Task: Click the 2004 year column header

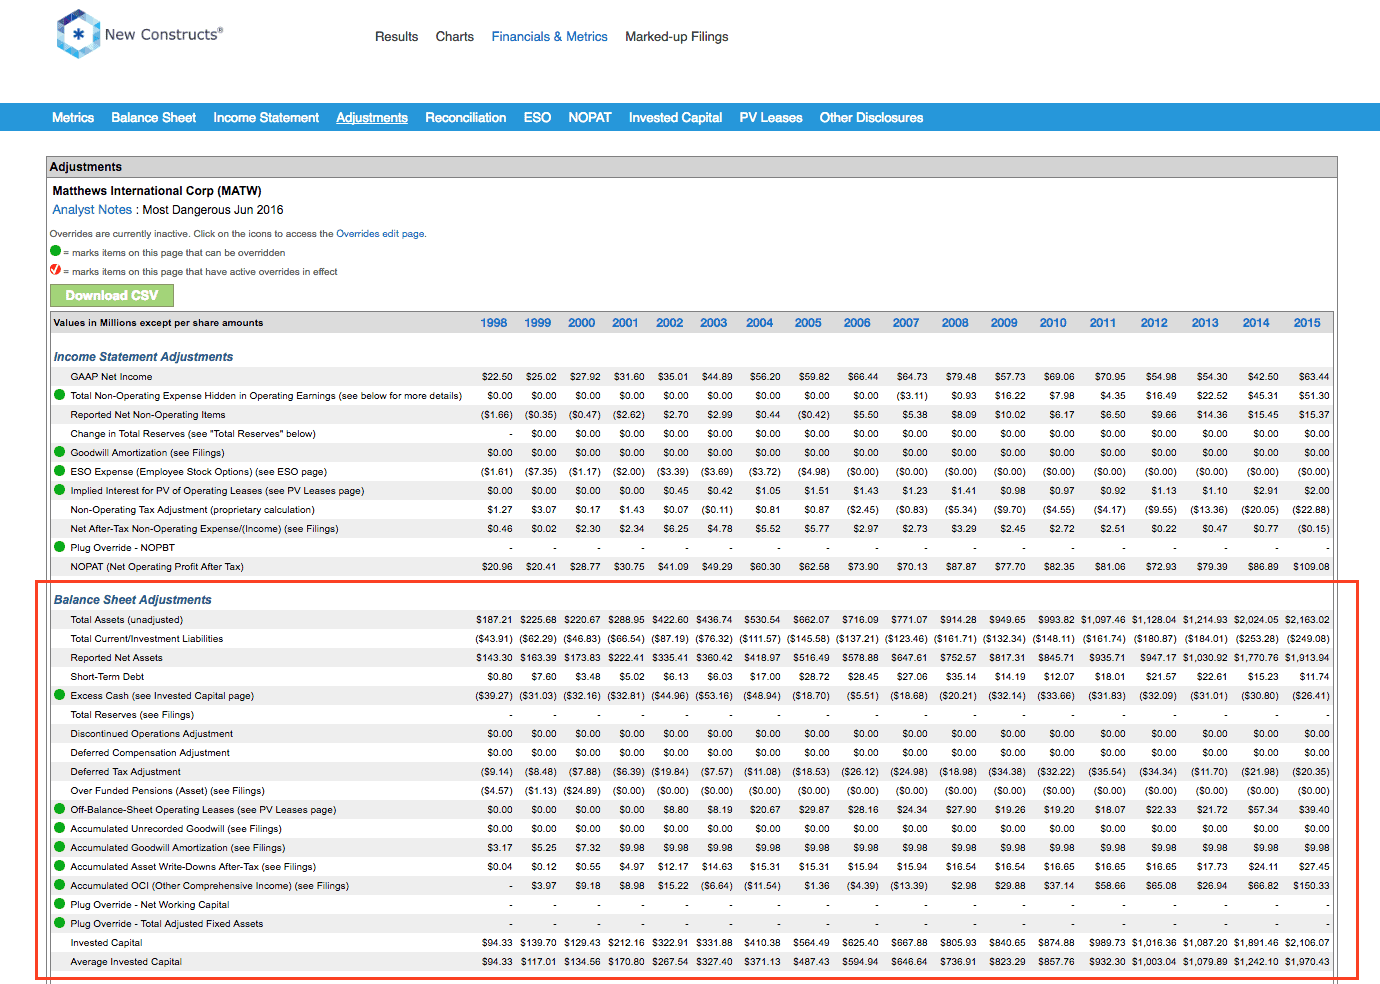Action: tap(760, 323)
